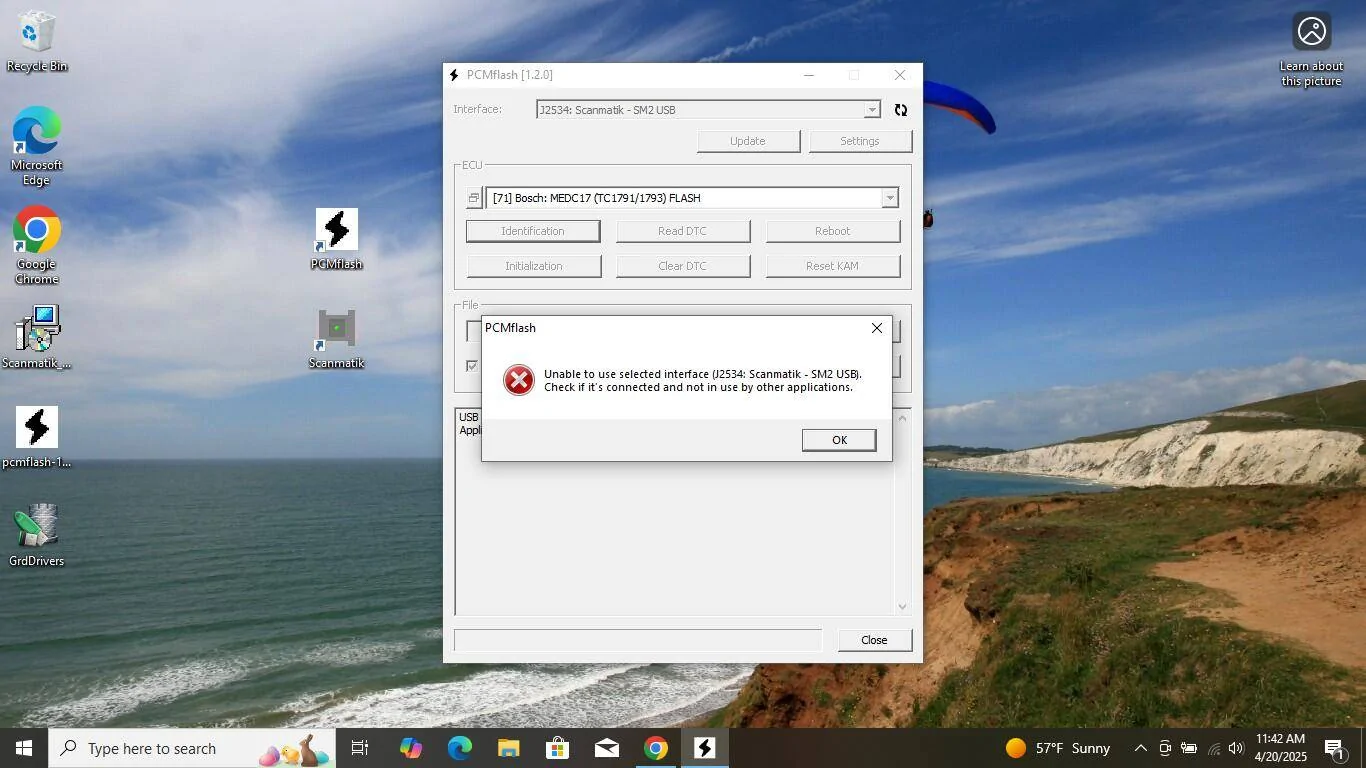Open Mail from the taskbar
Screen dimensions: 1366x768
click(x=607, y=748)
